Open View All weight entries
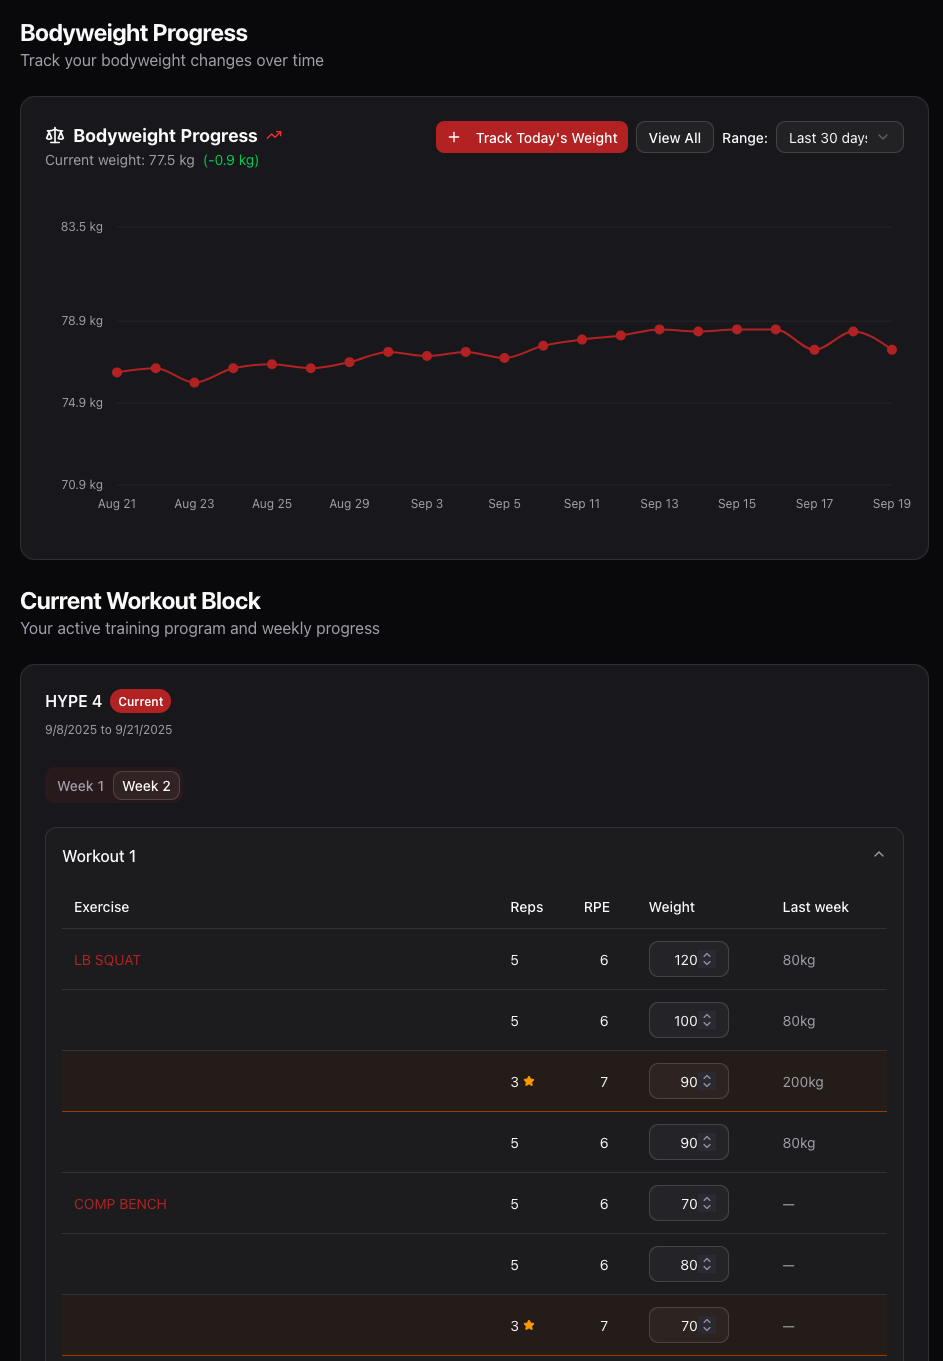Image resolution: width=943 pixels, height=1361 pixels. pos(674,137)
